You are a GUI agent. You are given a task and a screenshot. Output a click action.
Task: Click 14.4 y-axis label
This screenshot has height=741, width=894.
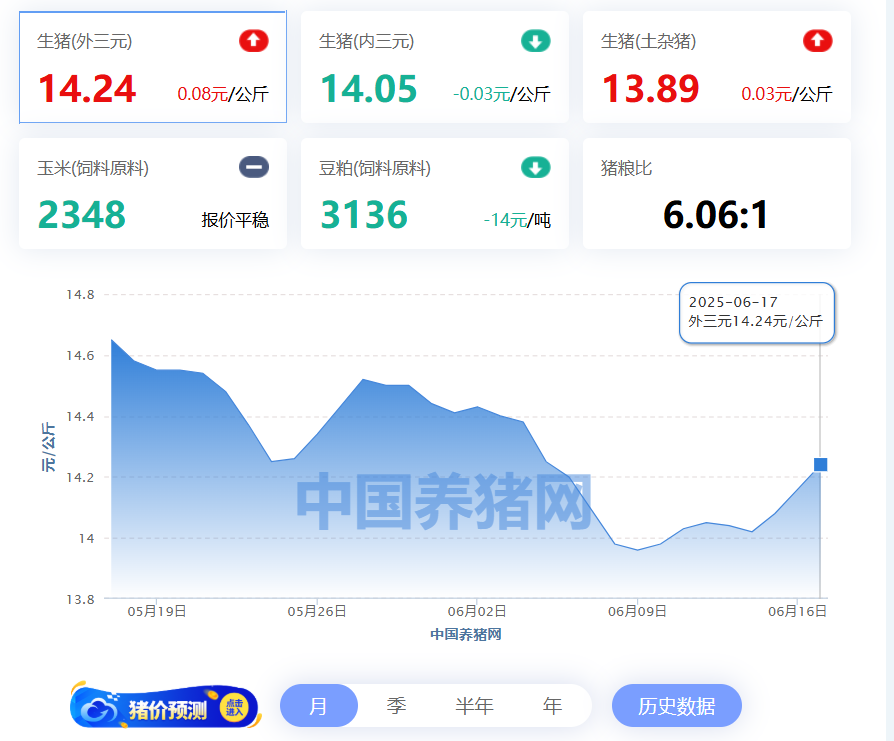[x=80, y=417]
